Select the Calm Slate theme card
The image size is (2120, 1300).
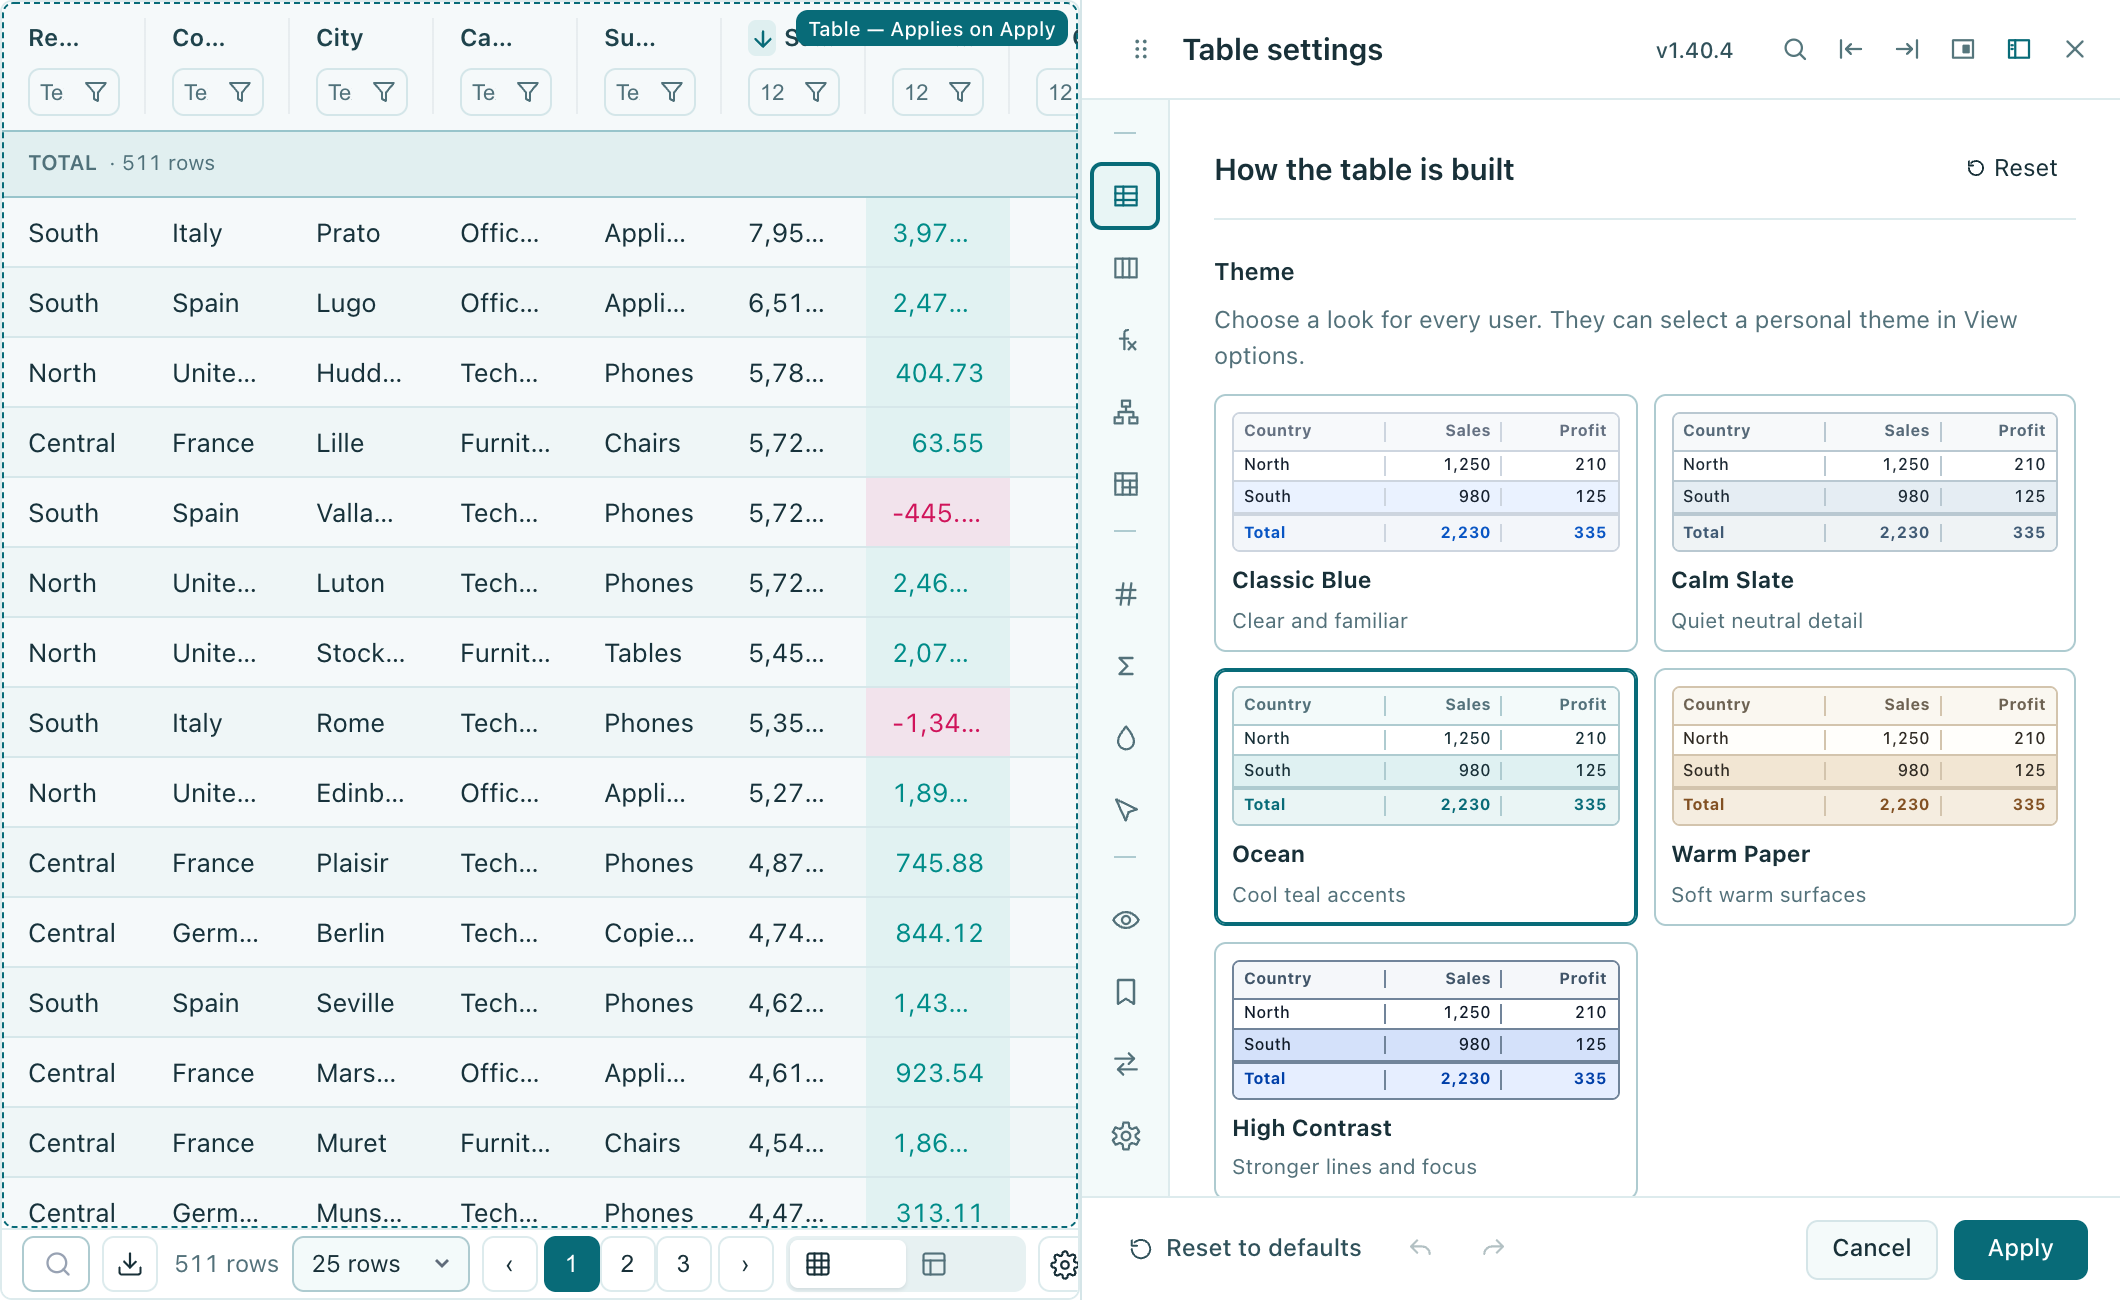[1864, 523]
